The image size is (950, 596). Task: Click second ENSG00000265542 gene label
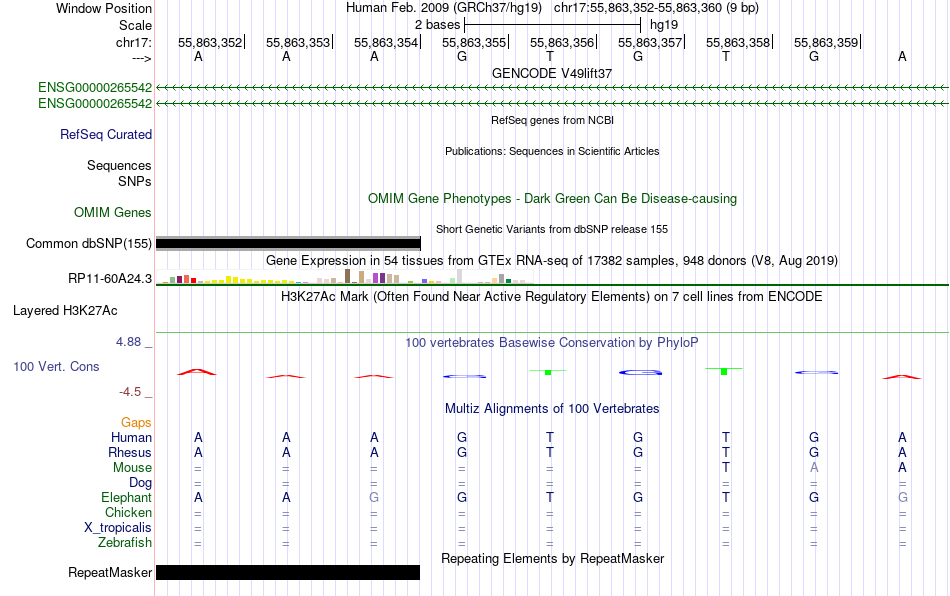[x=95, y=104]
